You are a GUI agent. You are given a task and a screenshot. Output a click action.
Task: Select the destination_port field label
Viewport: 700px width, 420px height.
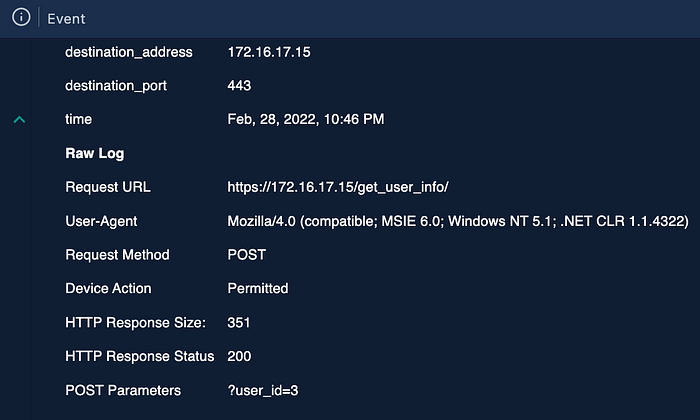click(116, 86)
